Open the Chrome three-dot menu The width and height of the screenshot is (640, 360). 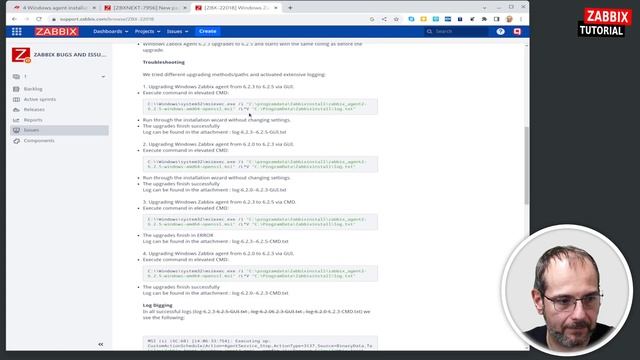coord(521,19)
